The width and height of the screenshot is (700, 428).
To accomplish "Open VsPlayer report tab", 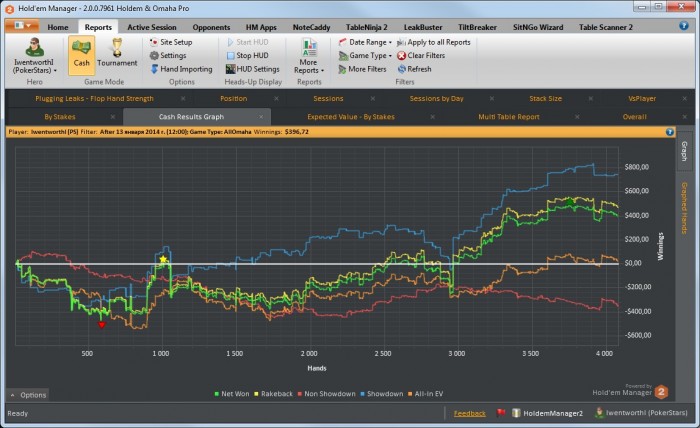I will (x=642, y=99).
